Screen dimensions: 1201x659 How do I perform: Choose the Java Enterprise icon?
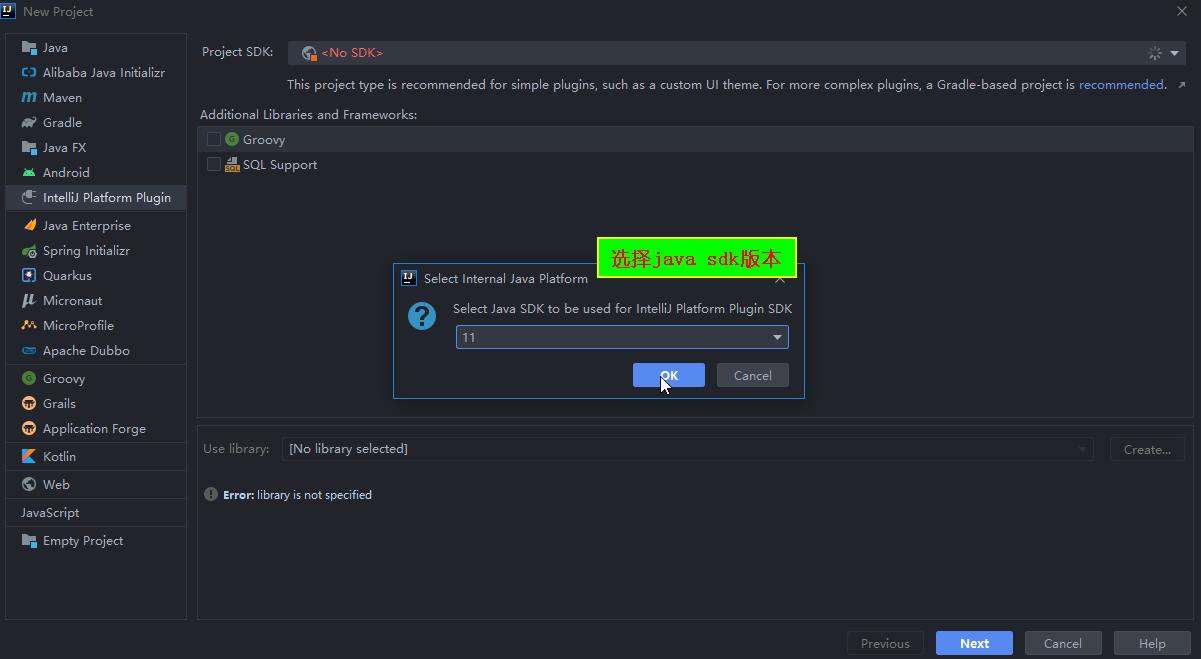[x=29, y=225]
